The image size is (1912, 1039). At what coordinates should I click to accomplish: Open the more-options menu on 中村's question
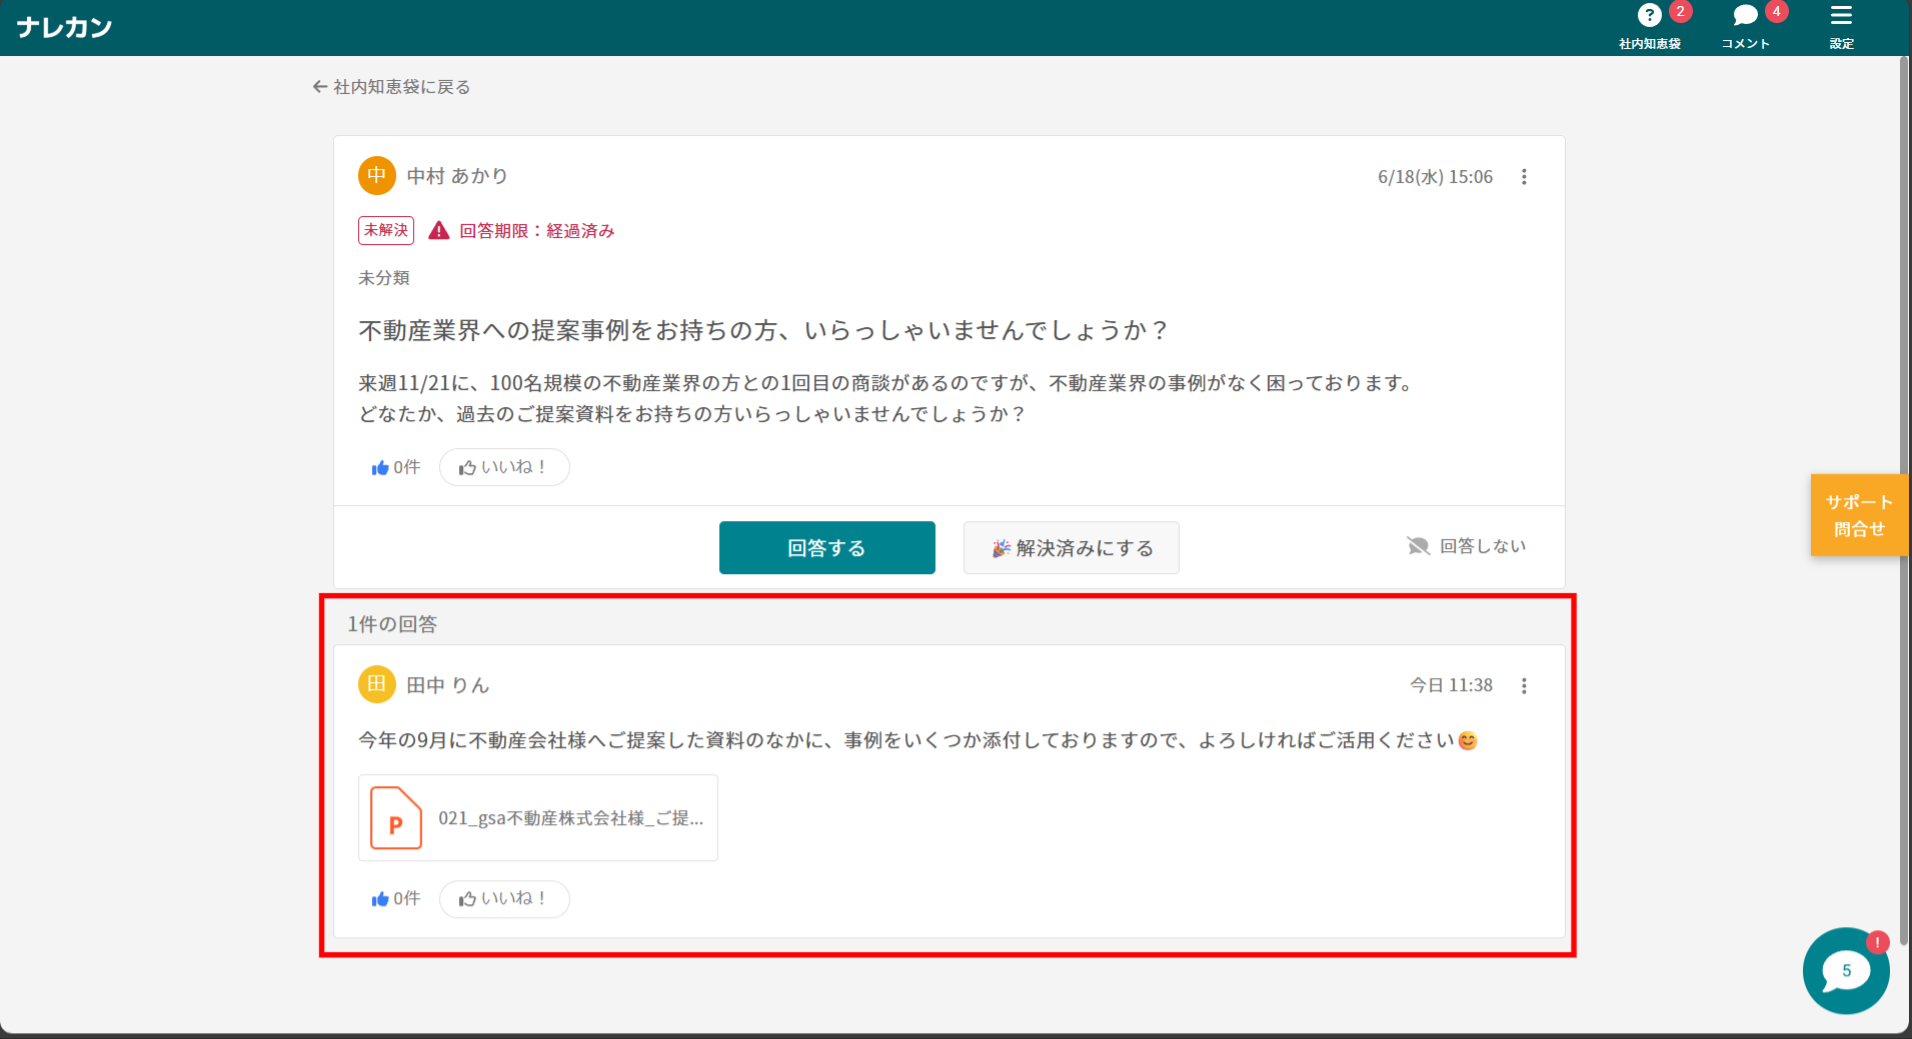(1524, 177)
